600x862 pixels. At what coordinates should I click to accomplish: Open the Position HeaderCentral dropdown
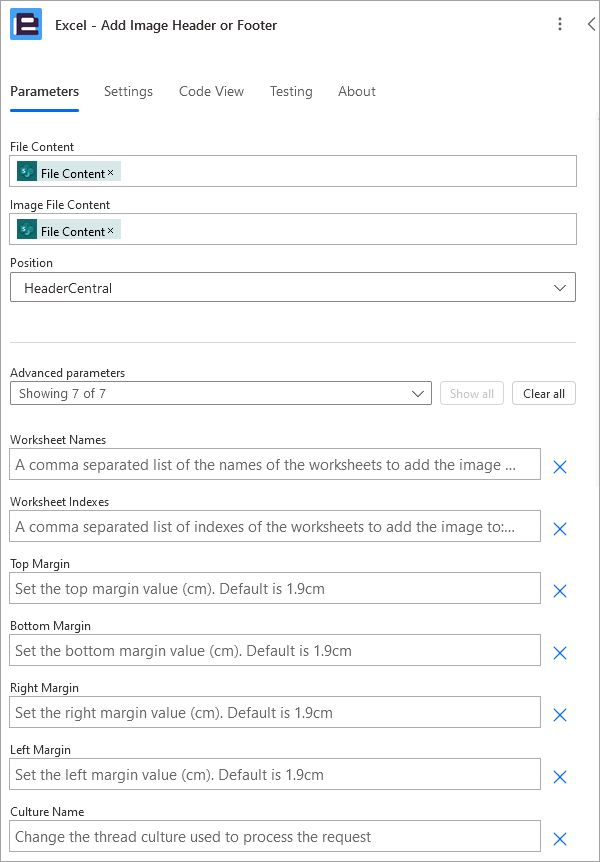[x=293, y=288]
